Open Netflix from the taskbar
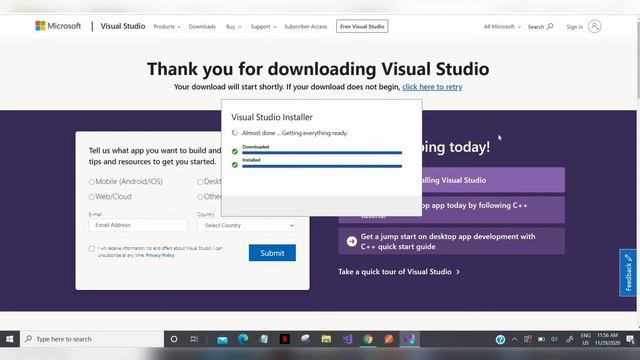Viewport: 640px width, 360px height. [x=285, y=339]
